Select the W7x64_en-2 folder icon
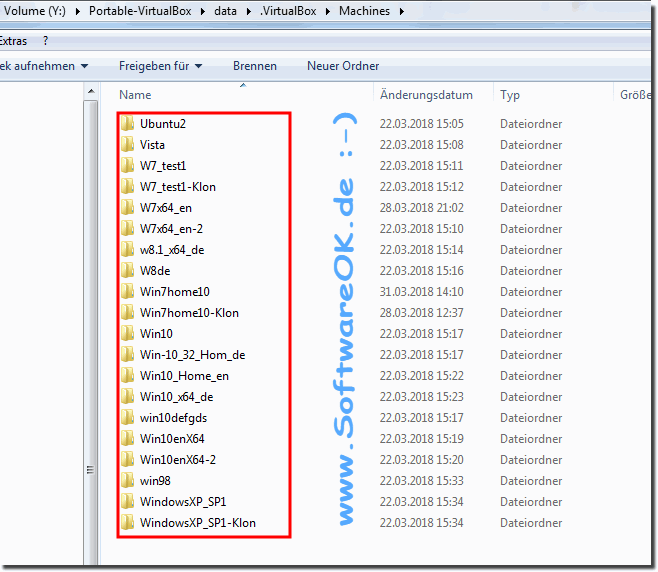Viewport: 658px width, 572px height. click(x=128, y=229)
